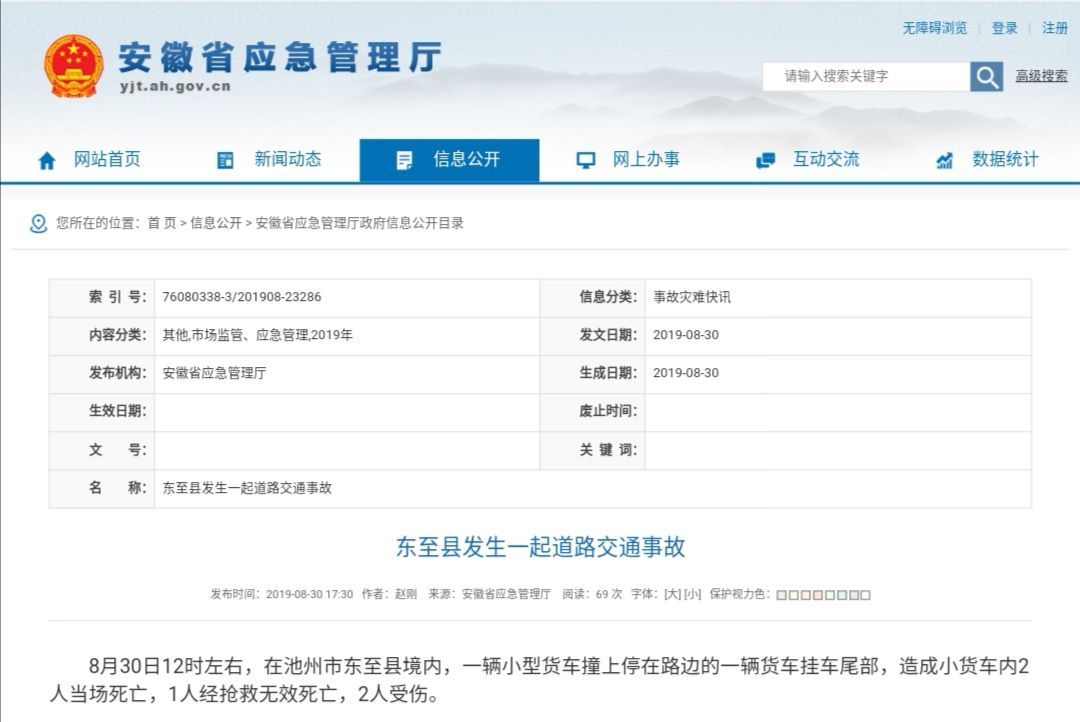Screen dimensions: 1080x722
Task: Click the monitor icon beside 网上办事
Action: tap(586, 160)
